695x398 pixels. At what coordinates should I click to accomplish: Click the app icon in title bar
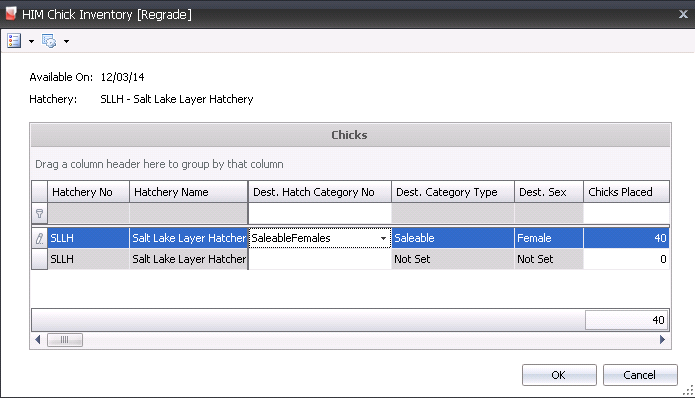tap(11, 14)
